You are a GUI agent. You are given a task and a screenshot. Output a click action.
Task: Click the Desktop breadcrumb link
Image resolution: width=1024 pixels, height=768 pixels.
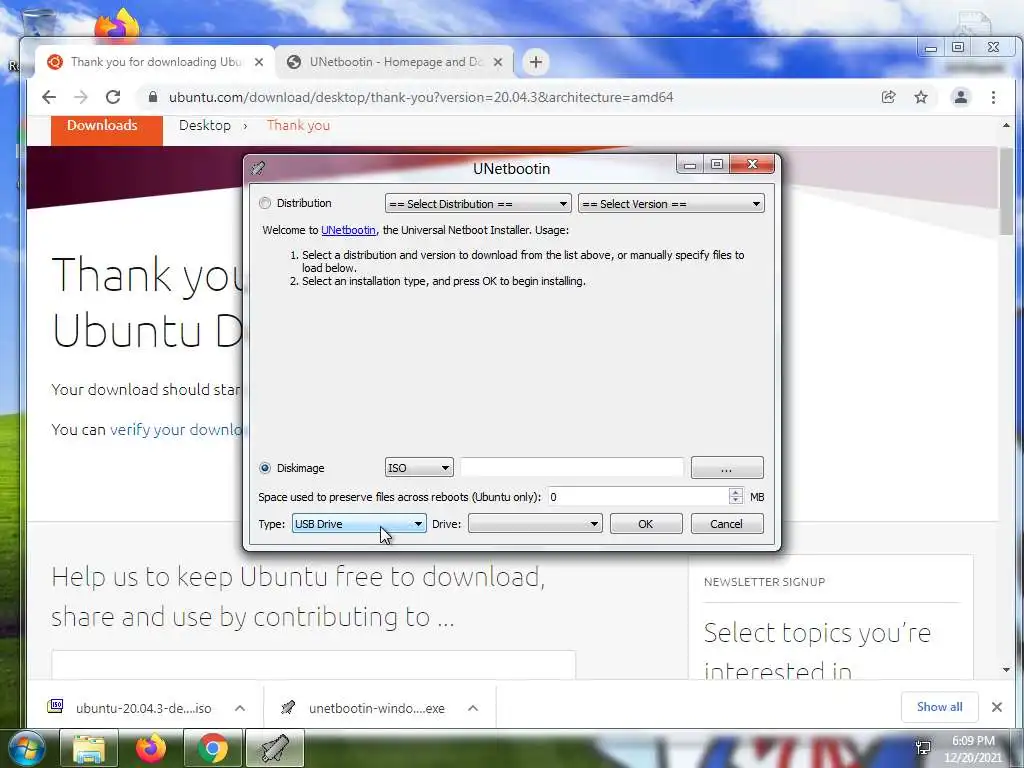[205, 125]
